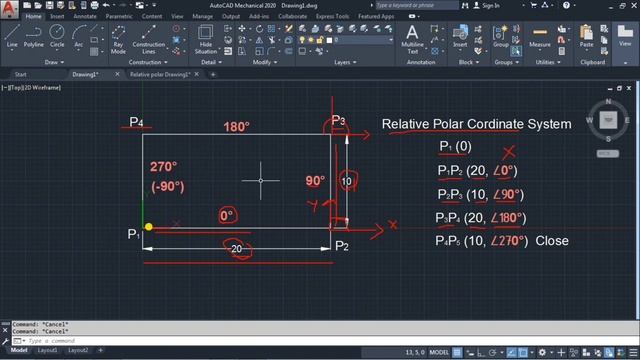Toggle polar tracking in status bar
Viewport: 640px width, 360px height.
coord(492,352)
